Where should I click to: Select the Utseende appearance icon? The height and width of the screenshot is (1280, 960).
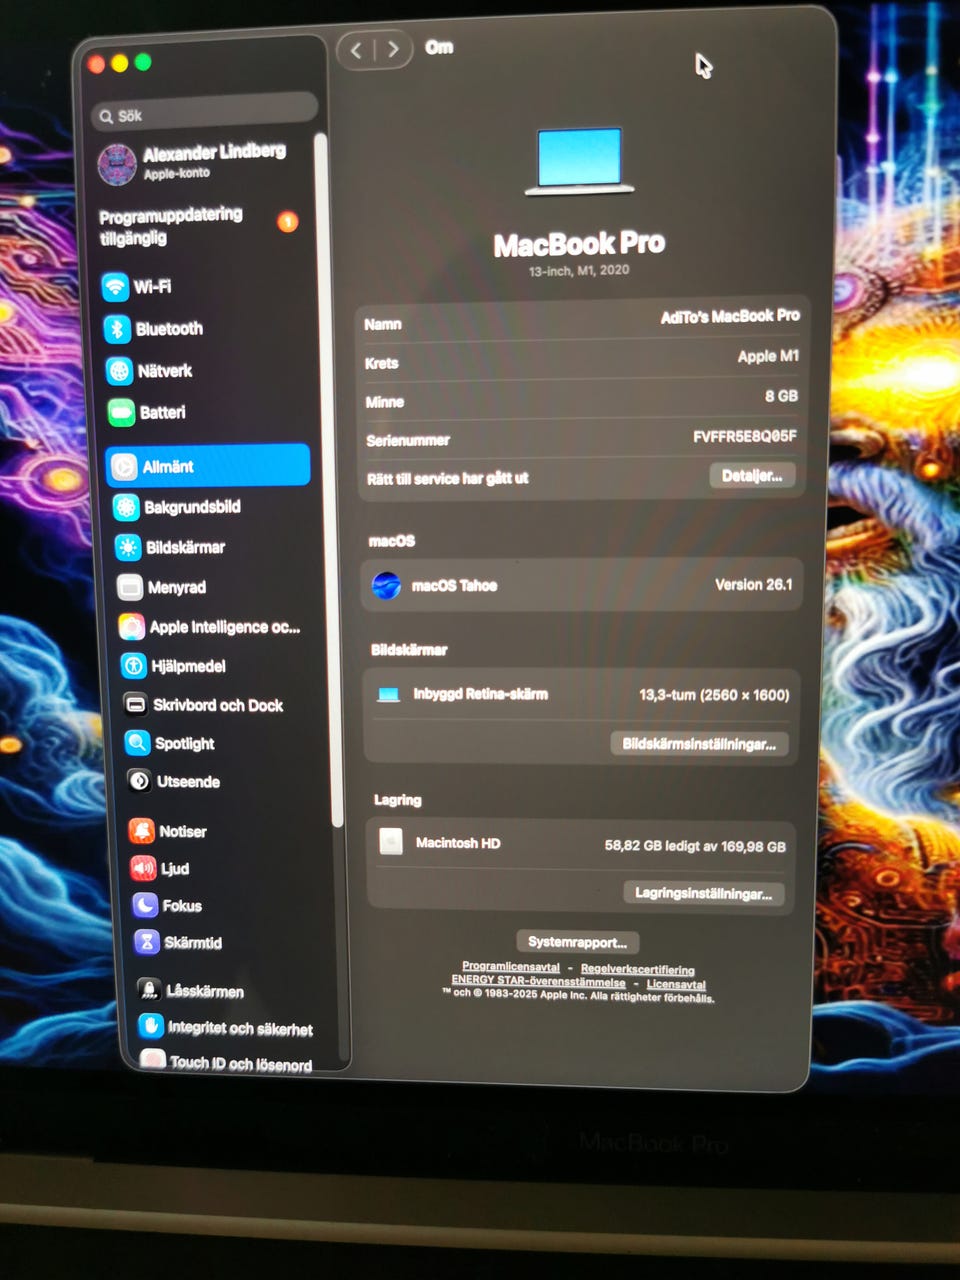[x=140, y=781]
